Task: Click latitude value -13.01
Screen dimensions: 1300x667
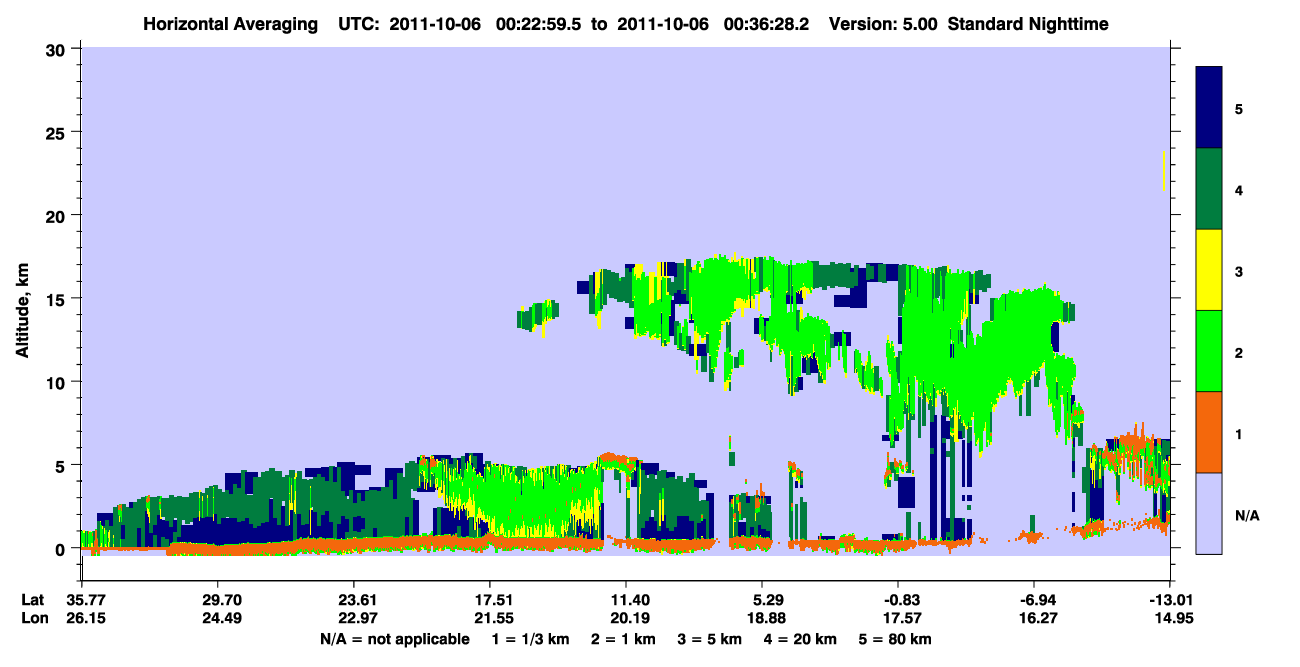Action: point(1169,601)
